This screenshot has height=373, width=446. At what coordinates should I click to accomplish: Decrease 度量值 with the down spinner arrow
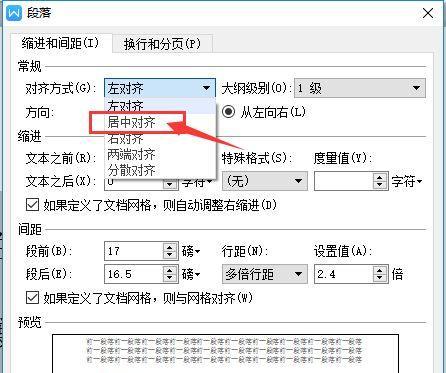380,185
